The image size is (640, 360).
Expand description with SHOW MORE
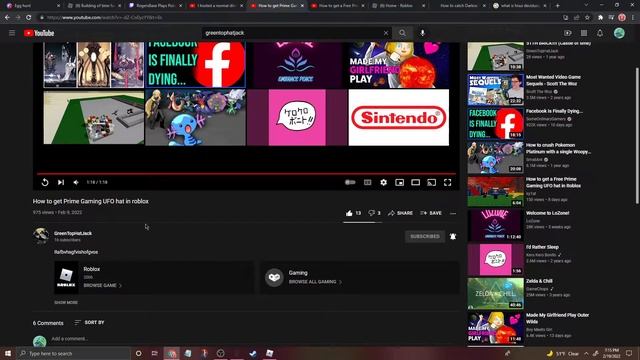66,302
